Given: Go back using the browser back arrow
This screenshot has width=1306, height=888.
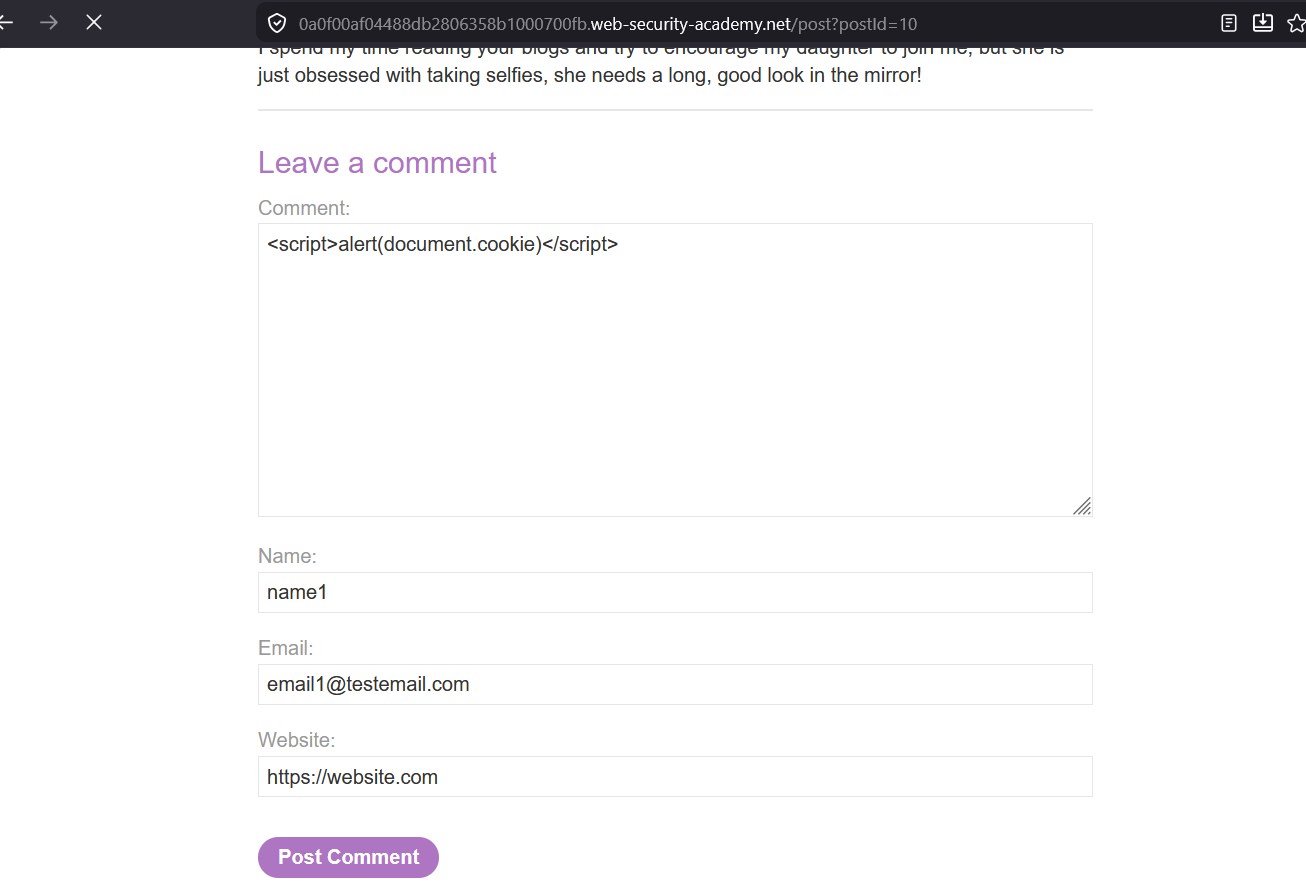Looking at the screenshot, I should pos(6,22).
